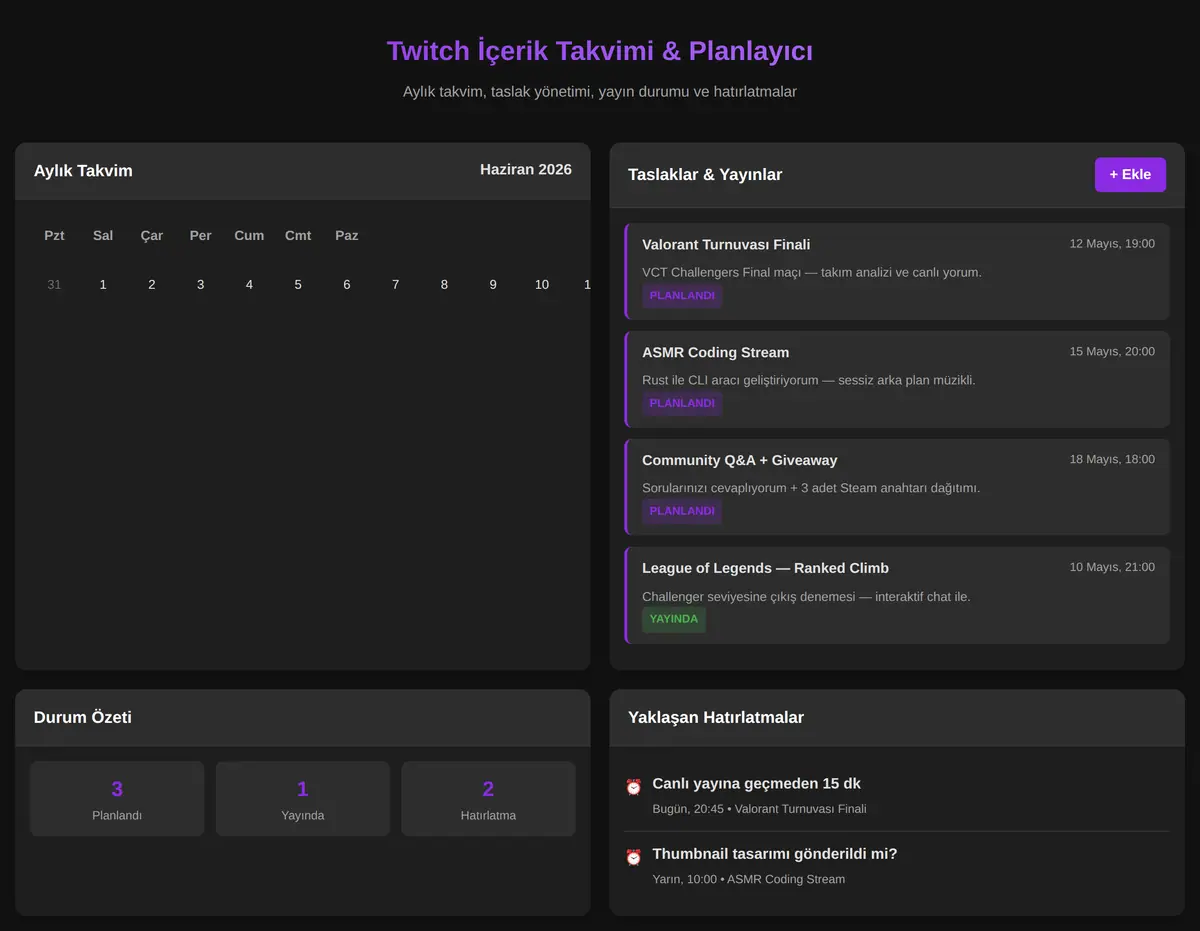Select day 1 in the calendar

click(103, 285)
